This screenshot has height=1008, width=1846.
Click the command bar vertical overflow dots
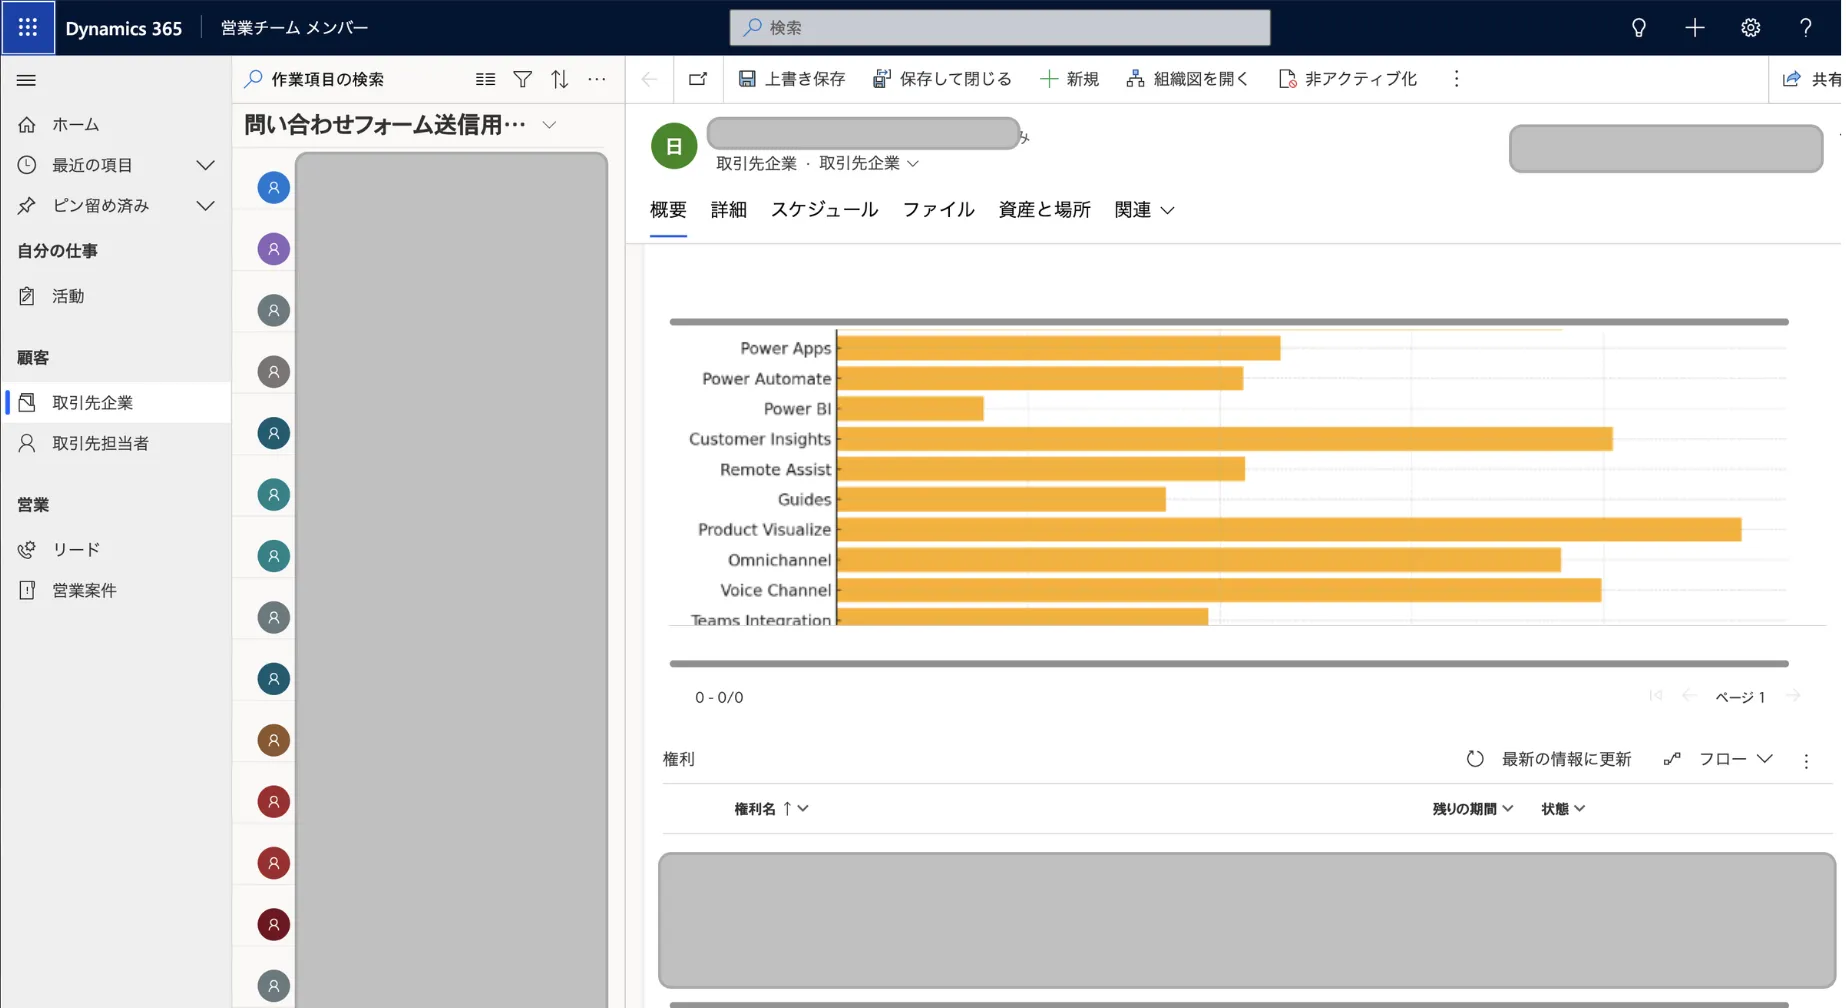tap(1456, 79)
